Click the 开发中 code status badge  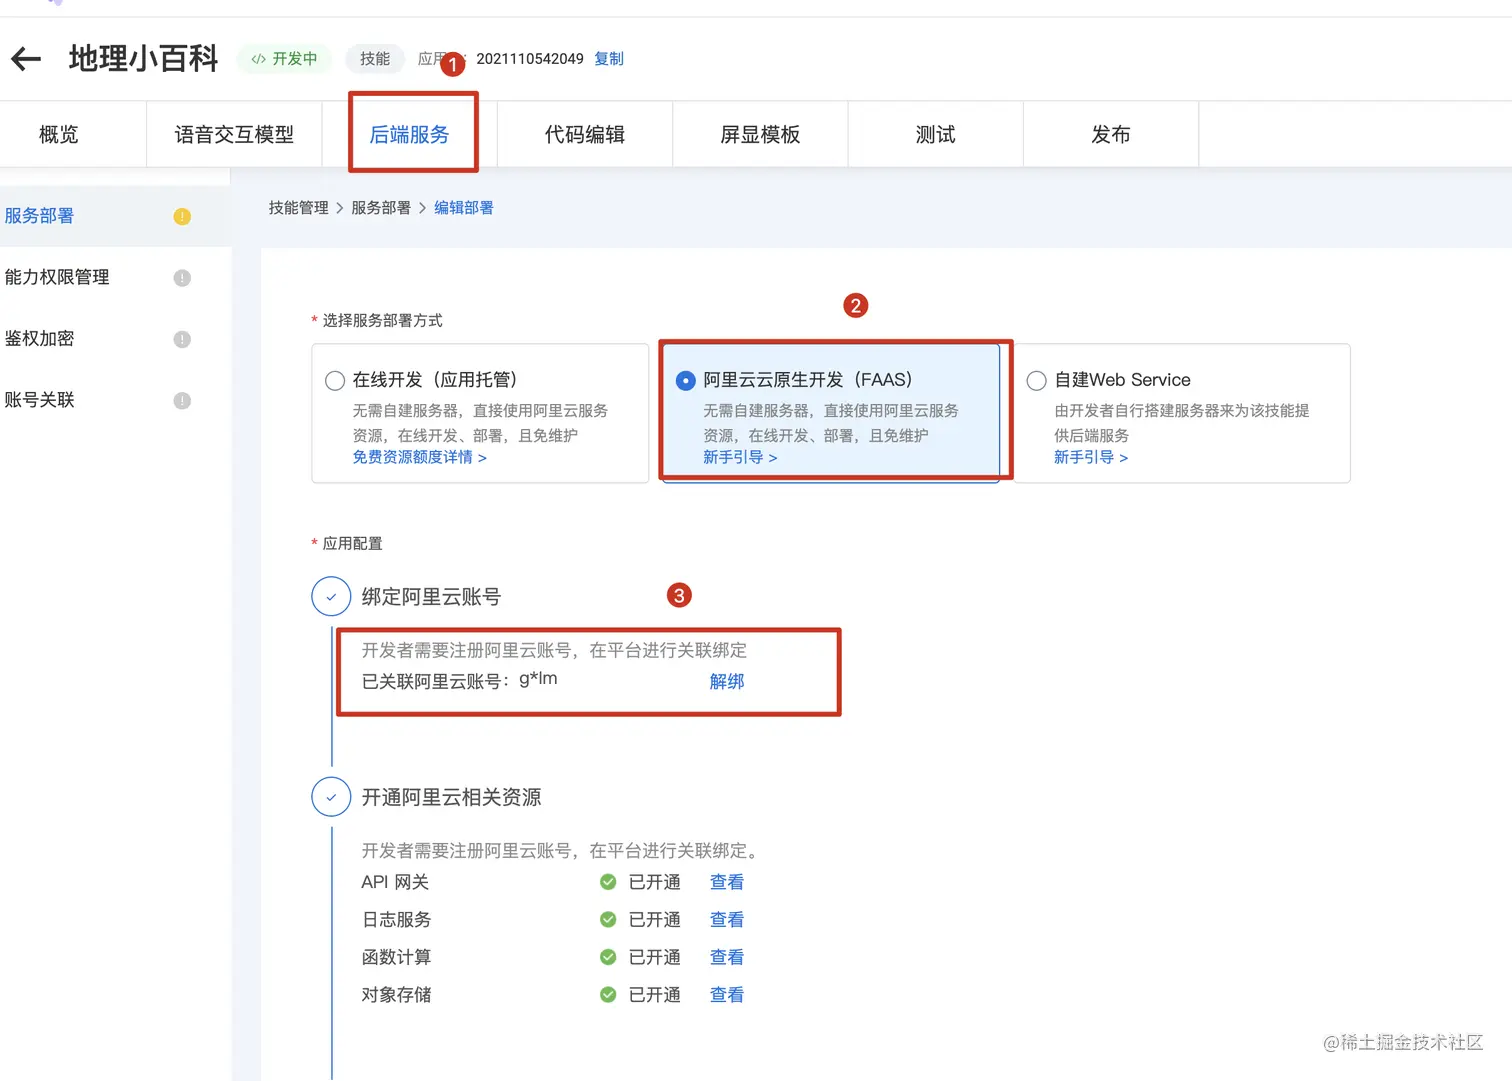(284, 59)
